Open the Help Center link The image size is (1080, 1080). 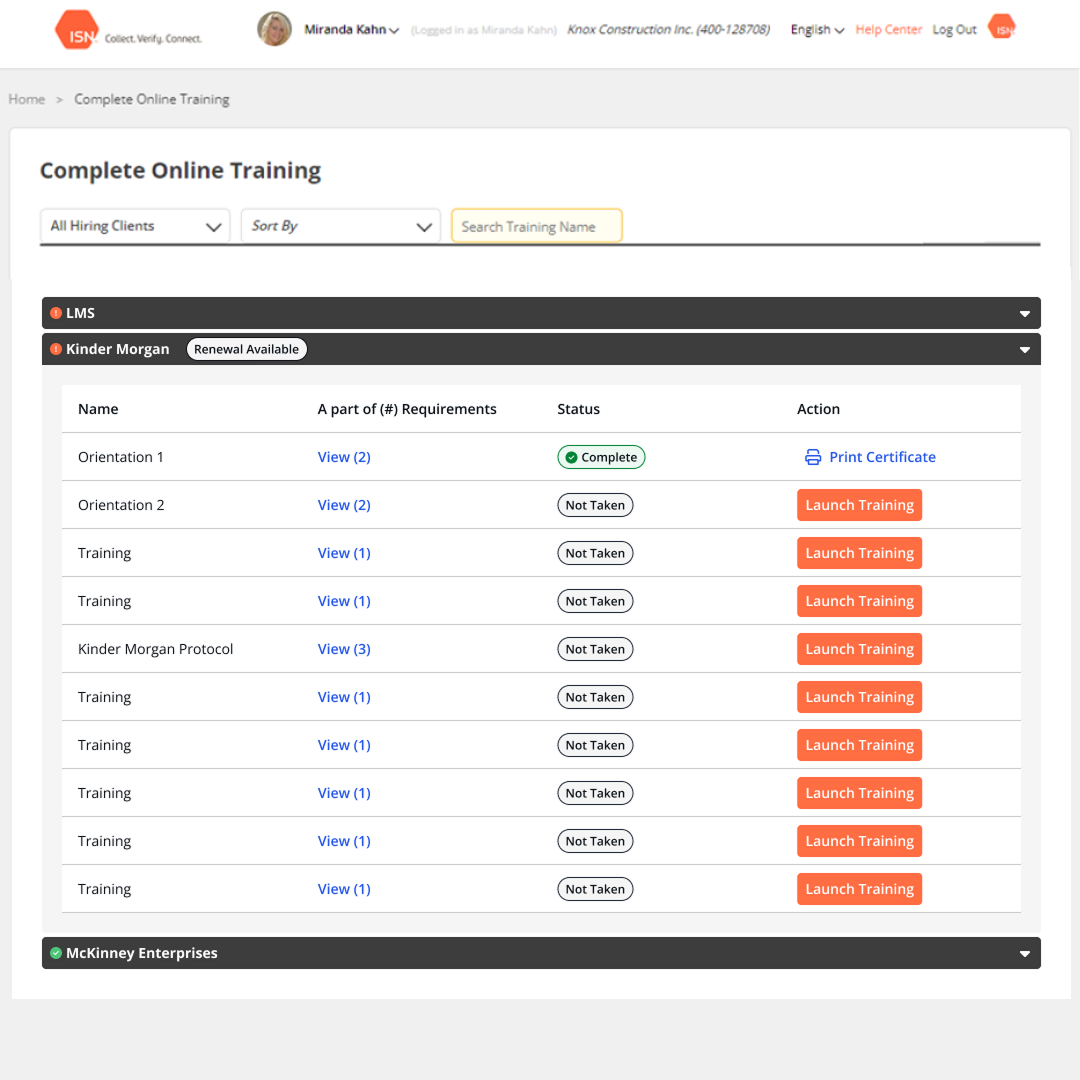coord(889,30)
